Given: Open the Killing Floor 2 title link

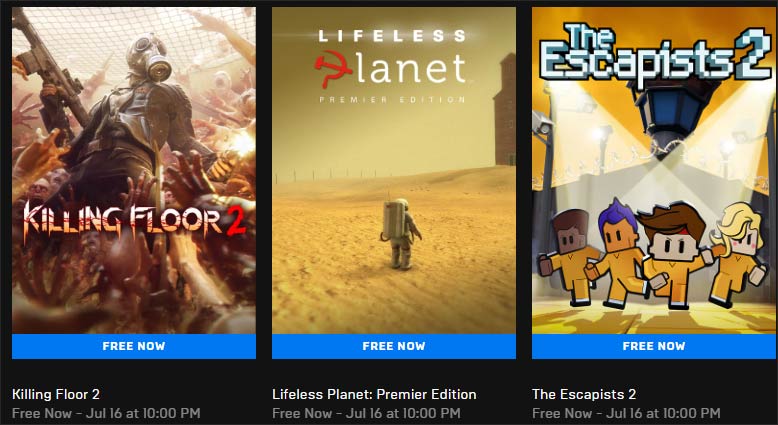Looking at the screenshot, I should (56, 394).
